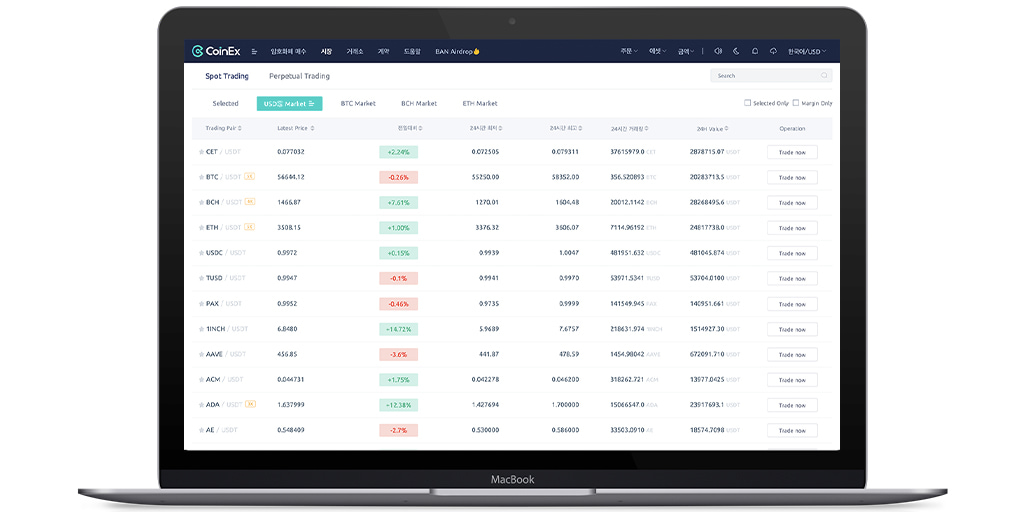Open the hamburger menu next to CoinEx logo
Screen dimensions: 1024x512
pos(254,52)
